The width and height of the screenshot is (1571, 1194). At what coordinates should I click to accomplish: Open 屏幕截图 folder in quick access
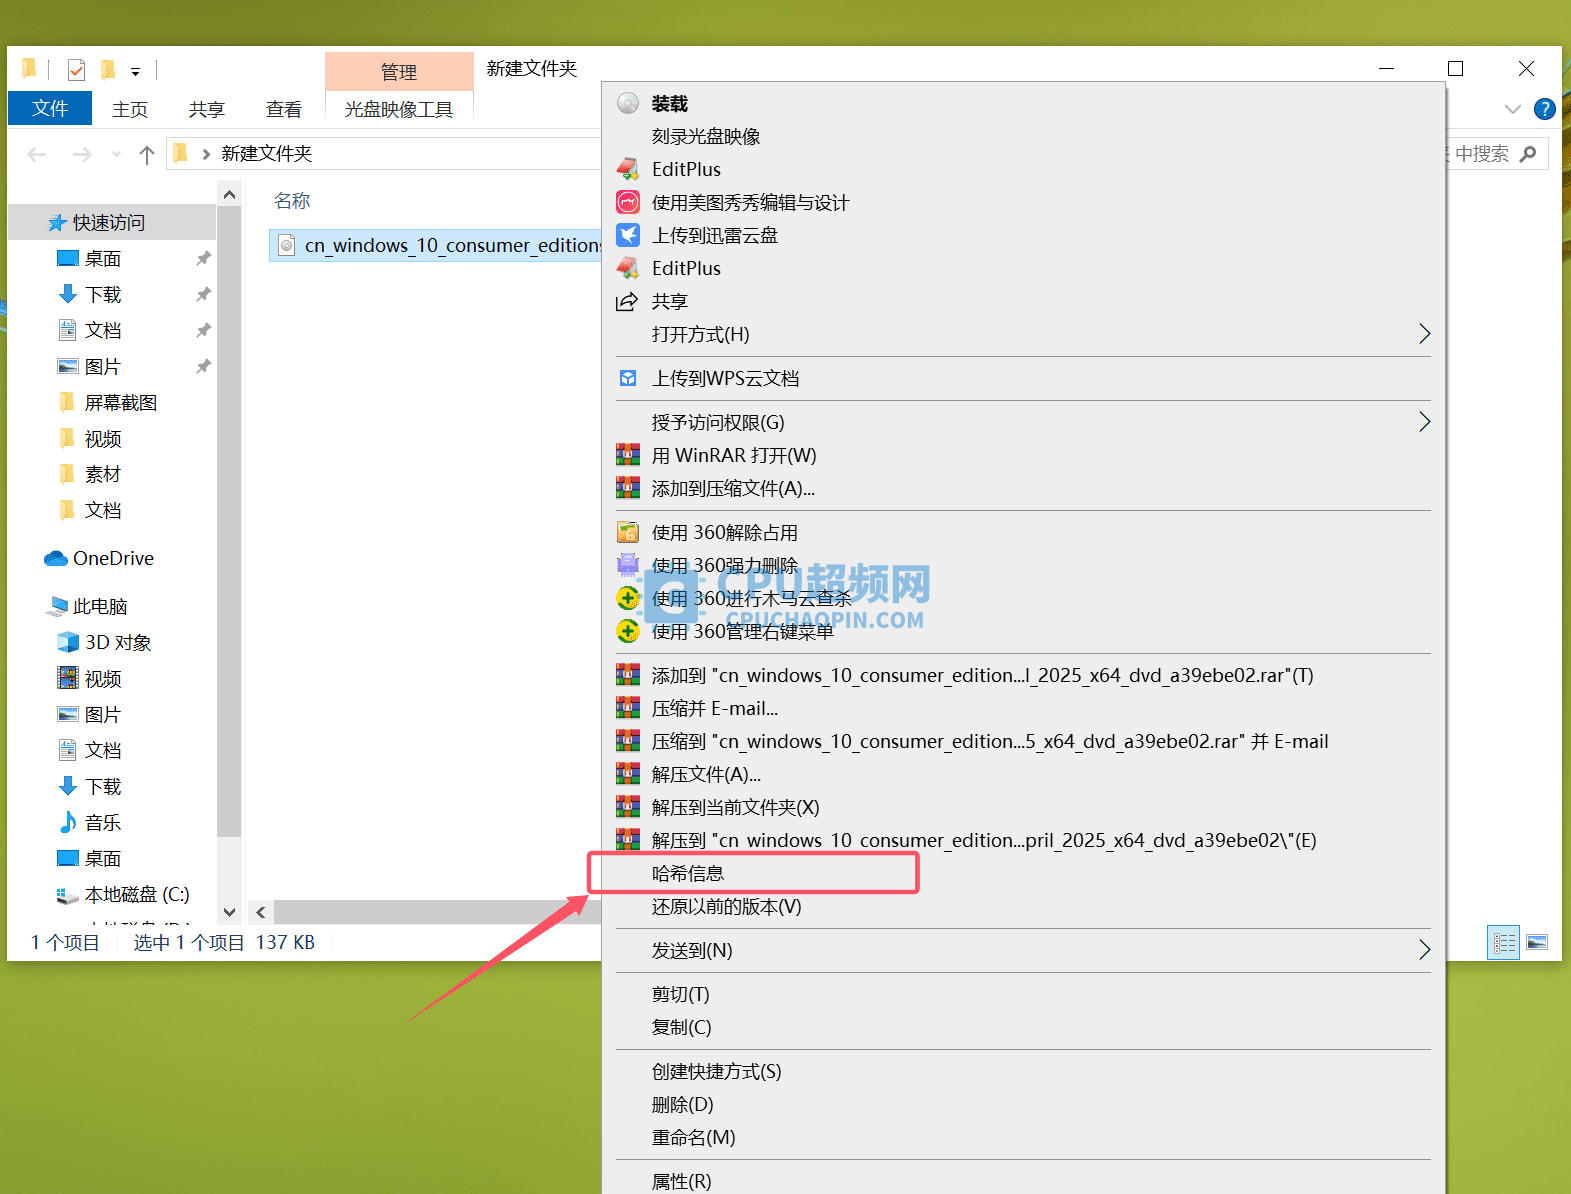click(121, 402)
